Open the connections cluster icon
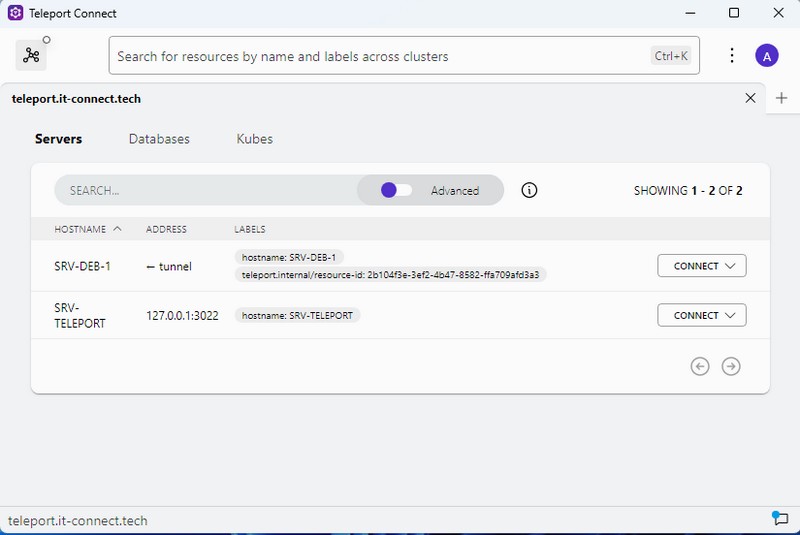 point(31,56)
